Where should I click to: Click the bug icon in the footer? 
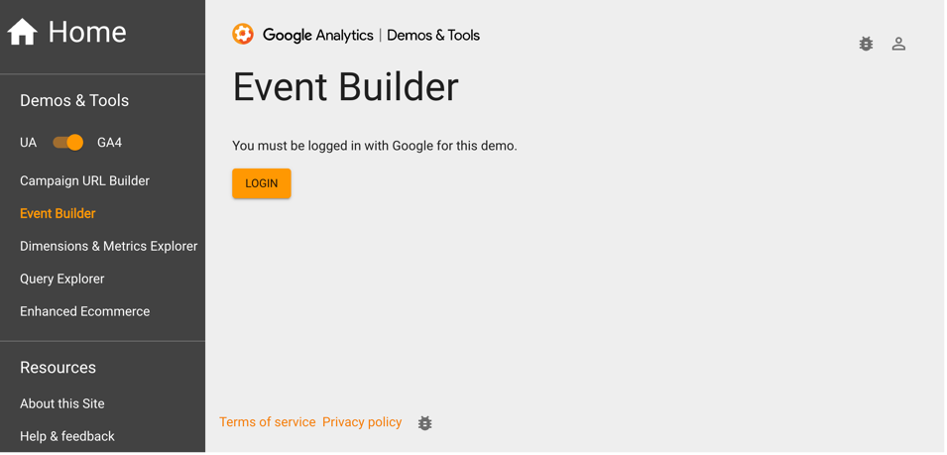click(x=425, y=423)
